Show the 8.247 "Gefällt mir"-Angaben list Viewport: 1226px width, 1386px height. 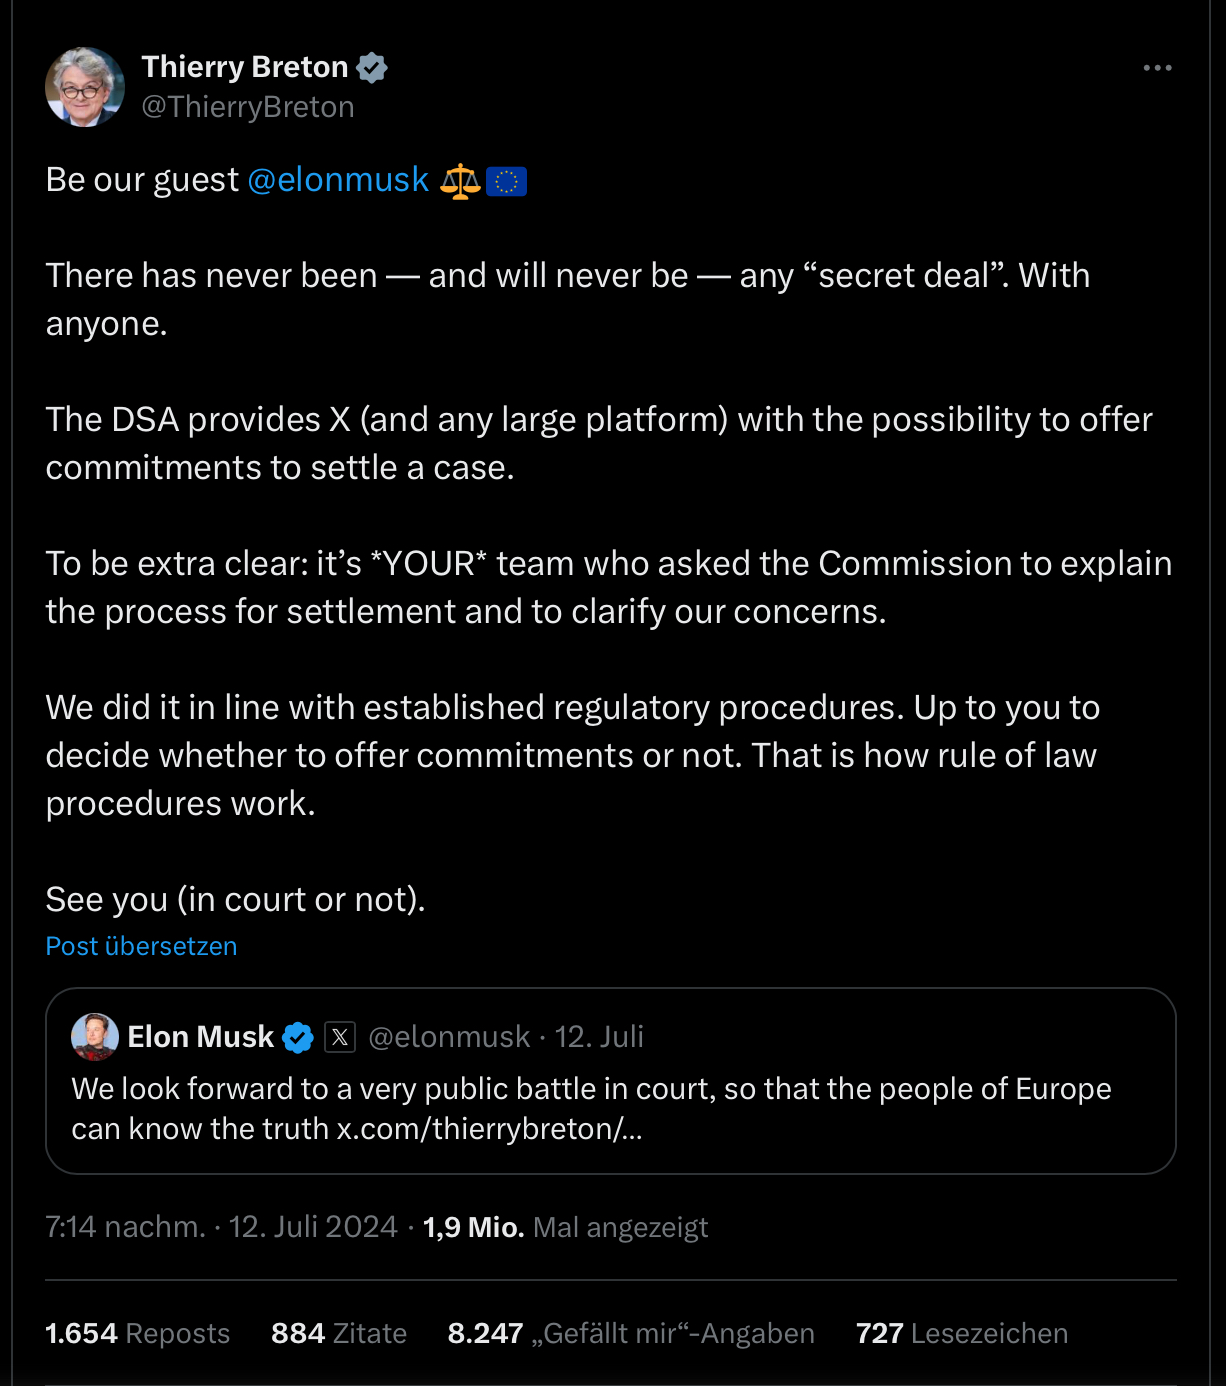pos(631,1333)
